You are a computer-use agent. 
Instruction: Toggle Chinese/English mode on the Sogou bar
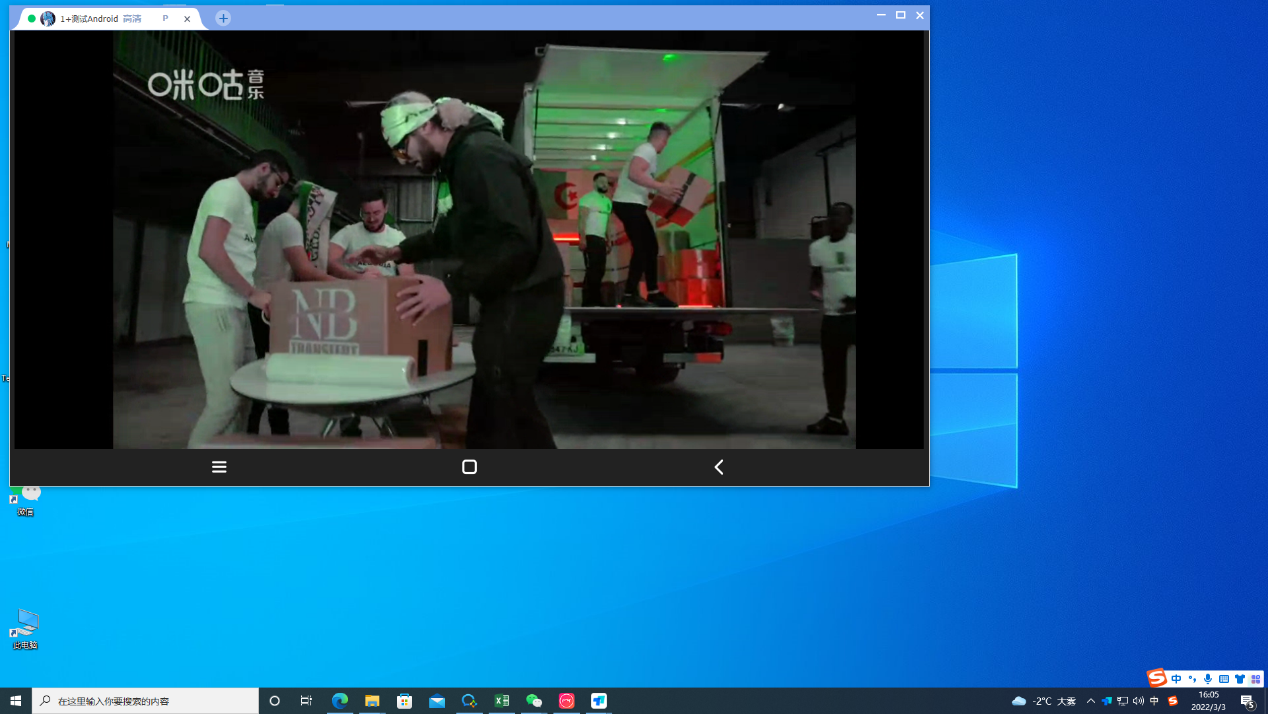[x=1176, y=679]
